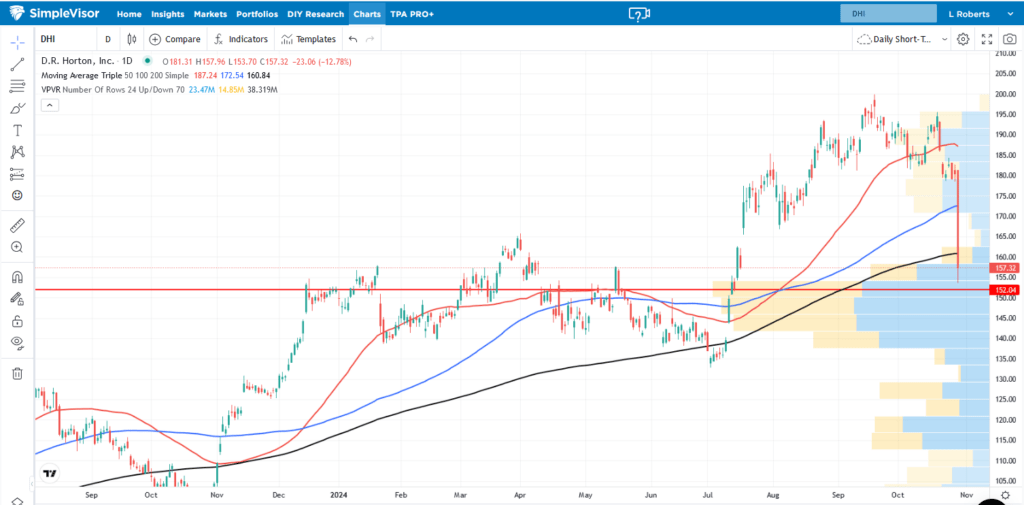The width and height of the screenshot is (1024, 505).
Task: Toggle magnet mode
Action: click(17, 277)
